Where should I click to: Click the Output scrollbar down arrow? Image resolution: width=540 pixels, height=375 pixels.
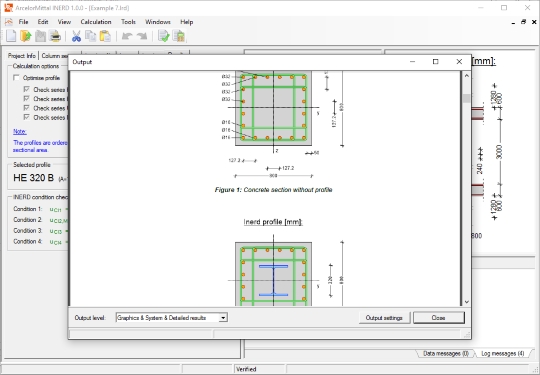pyautogui.click(x=467, y=302)
